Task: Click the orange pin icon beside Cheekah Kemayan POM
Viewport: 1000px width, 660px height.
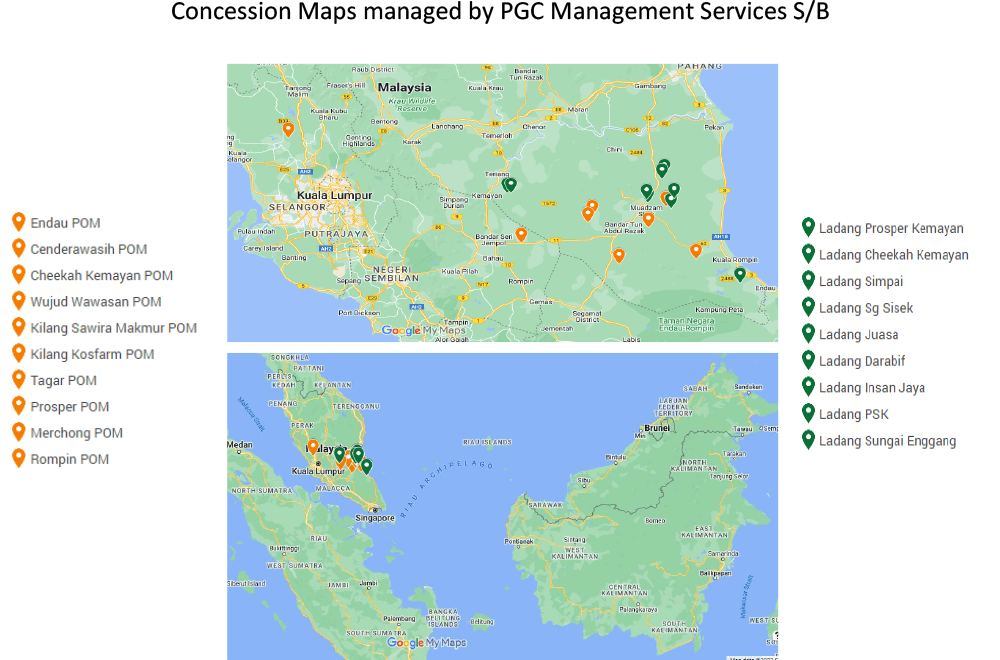Action: [x=18, y=274]
